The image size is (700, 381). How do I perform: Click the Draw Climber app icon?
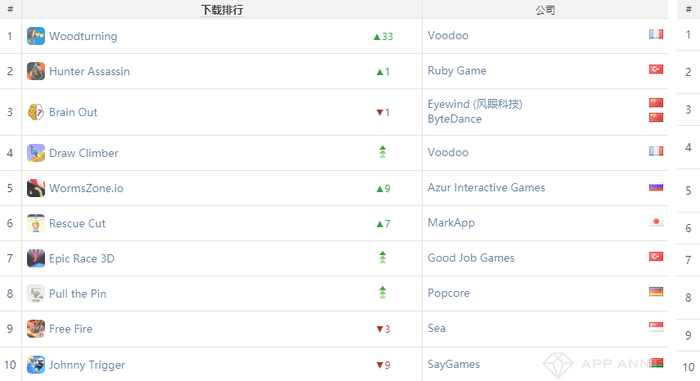tap(36, 153)
